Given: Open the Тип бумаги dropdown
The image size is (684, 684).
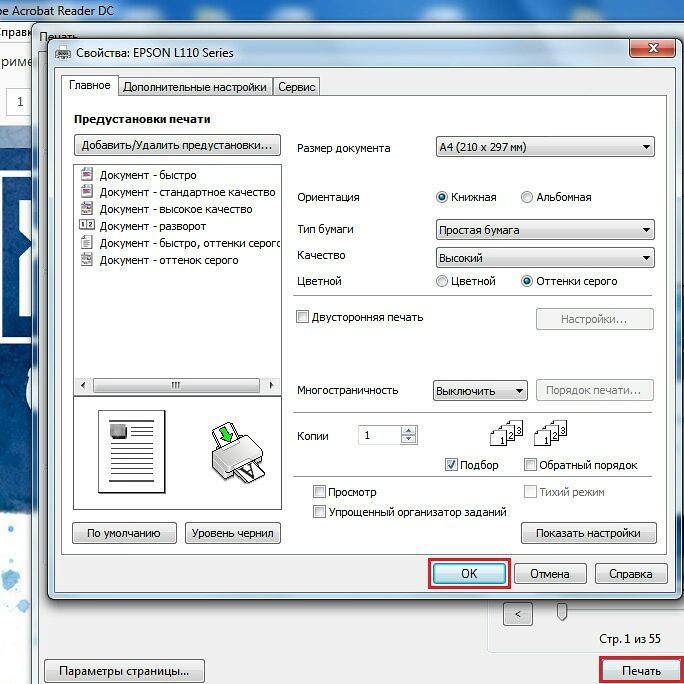Looking at the screenshot, I should click(545, 230).
